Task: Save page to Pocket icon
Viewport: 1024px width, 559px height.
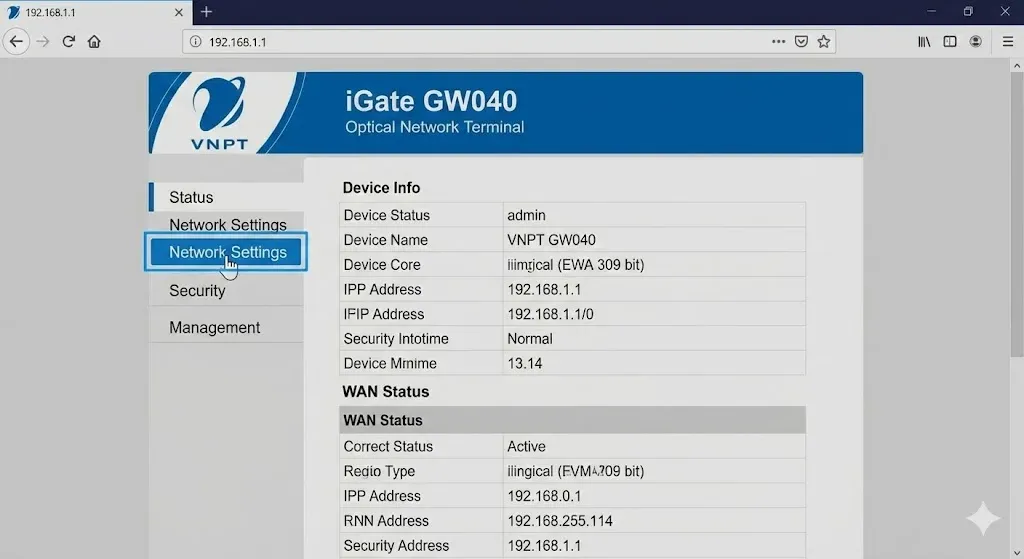Action: (801, 42)
